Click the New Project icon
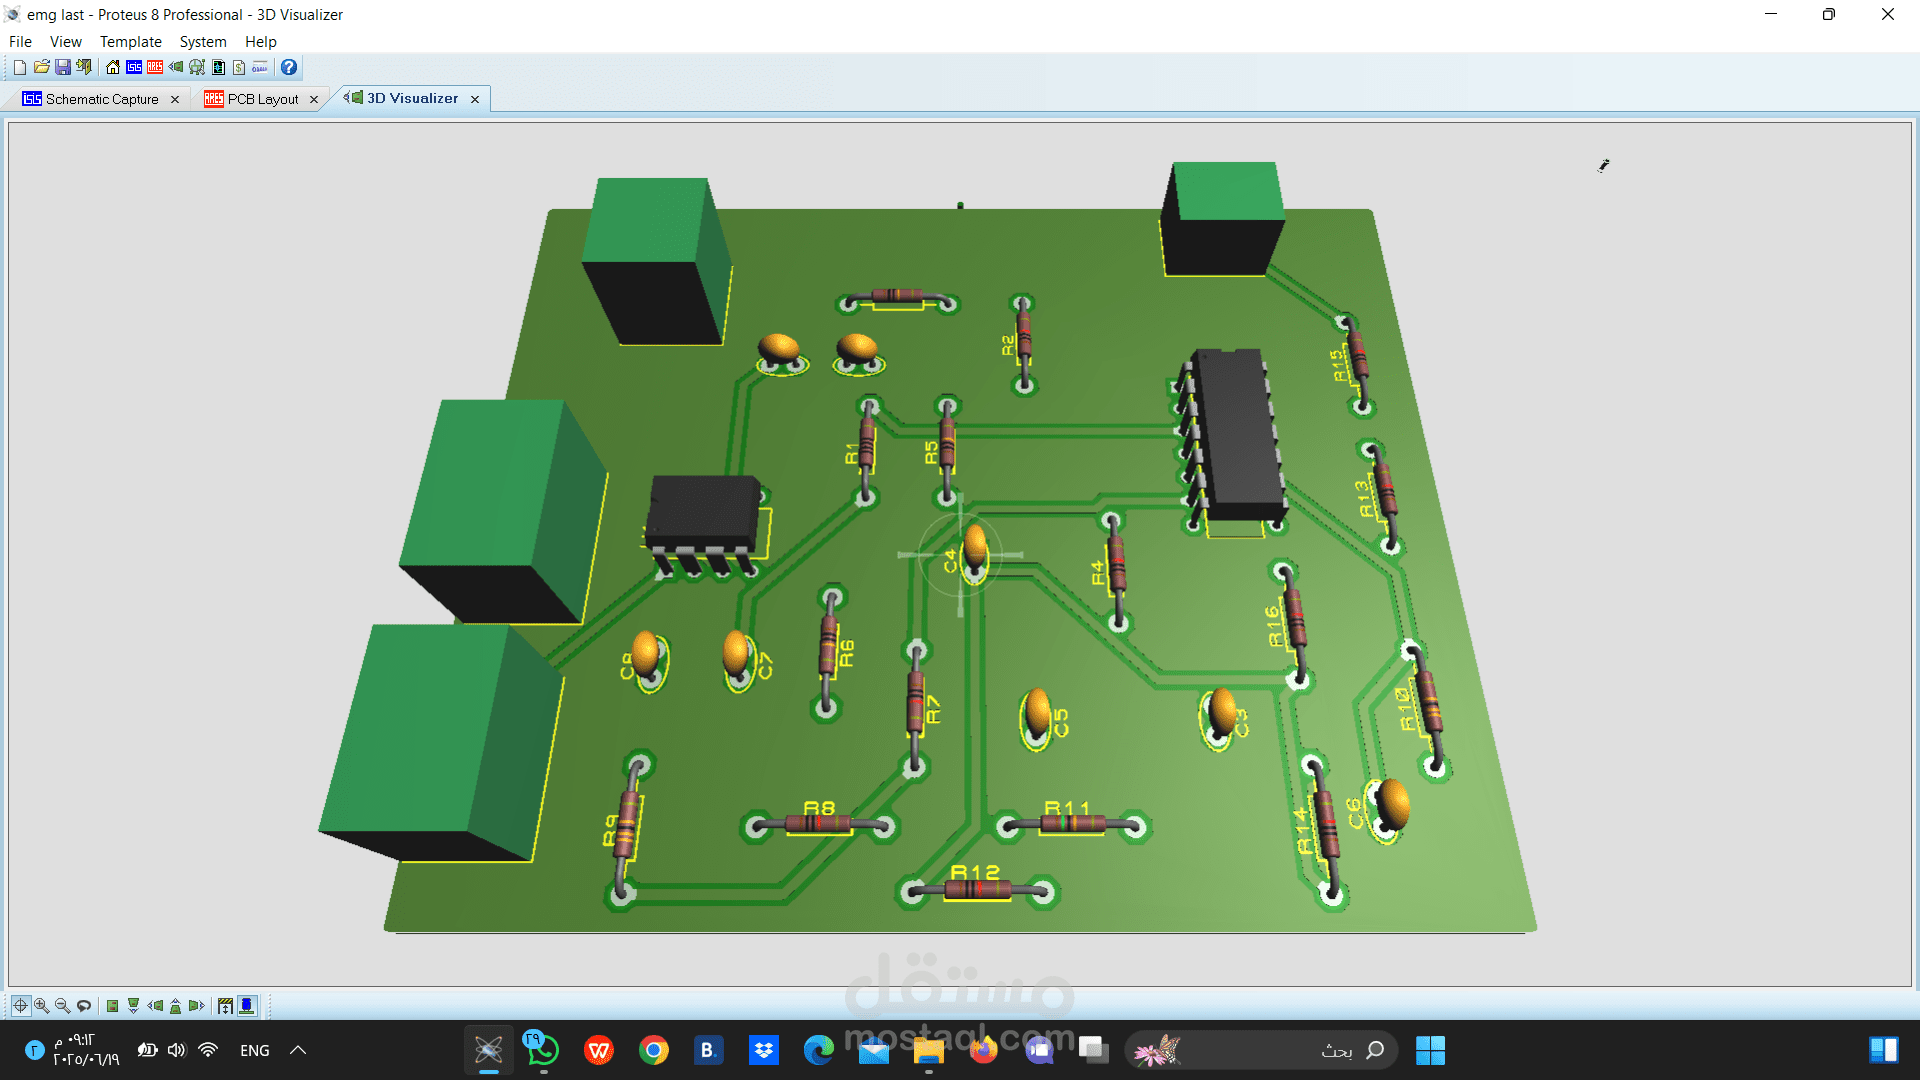Image resolution: width=1920 pixels, height=1080 pixels. 19,67
